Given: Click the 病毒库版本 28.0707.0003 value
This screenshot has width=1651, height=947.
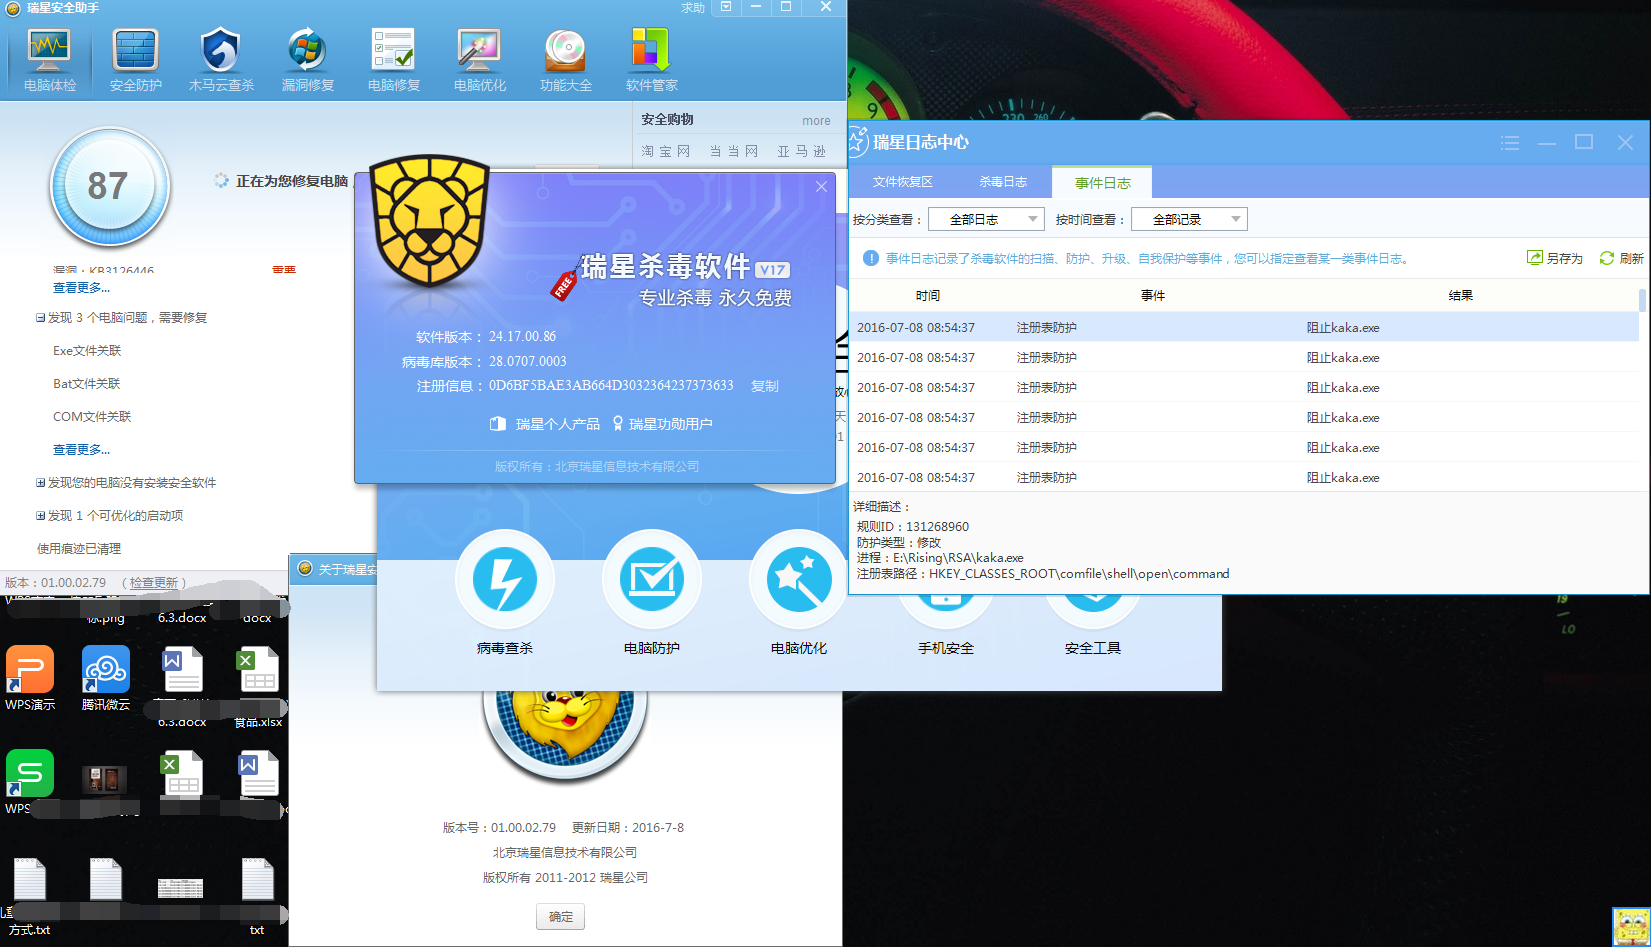Looking at the screenshot, I should [527, 362].
